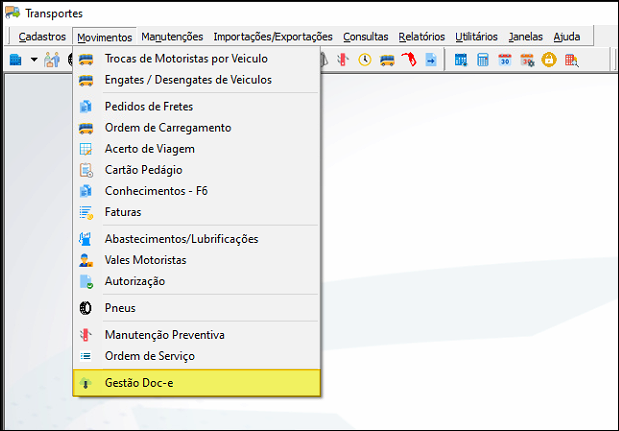Viewport: 619px width, 431px height.
Task: Choose Autorização menu entry
Action: [197, 281]
